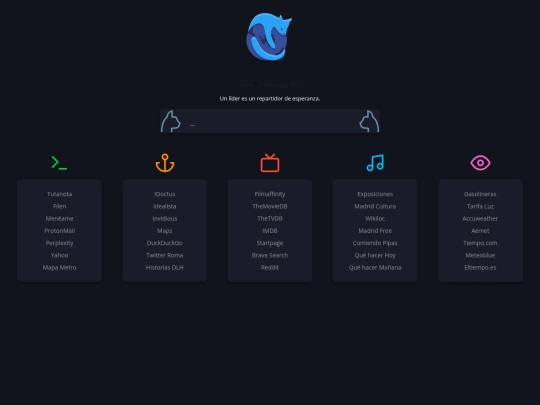The height and width of the screenshot is (405, 540).
Task: Open the TheTVDB link
Action: click(270, 218)
